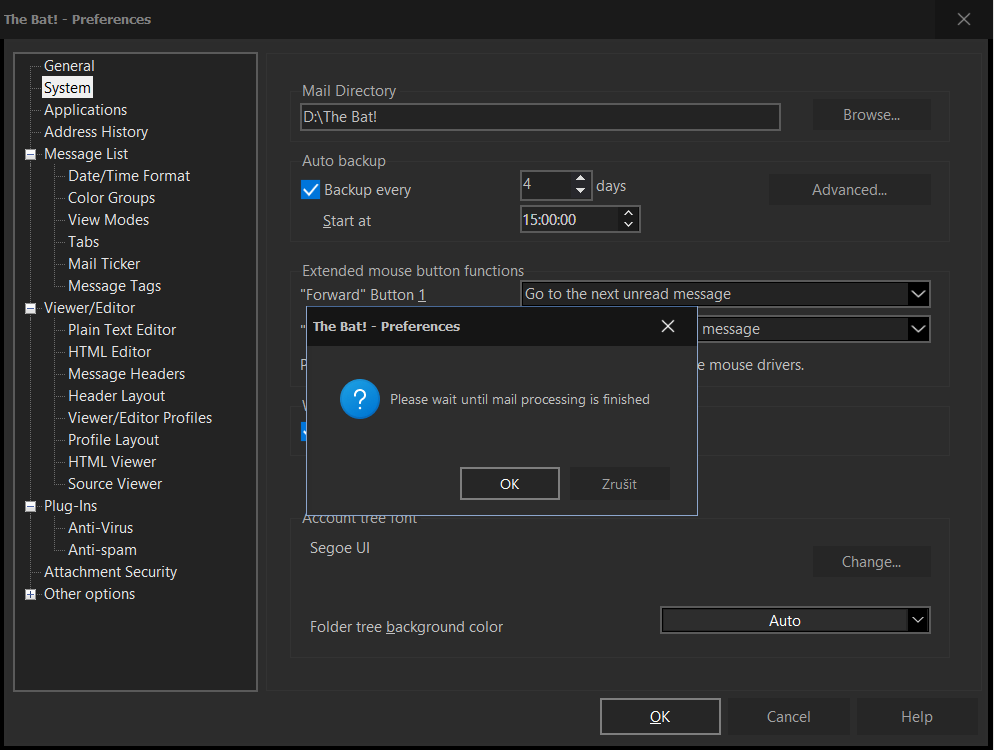Open Mail Ticker settings

104,264
